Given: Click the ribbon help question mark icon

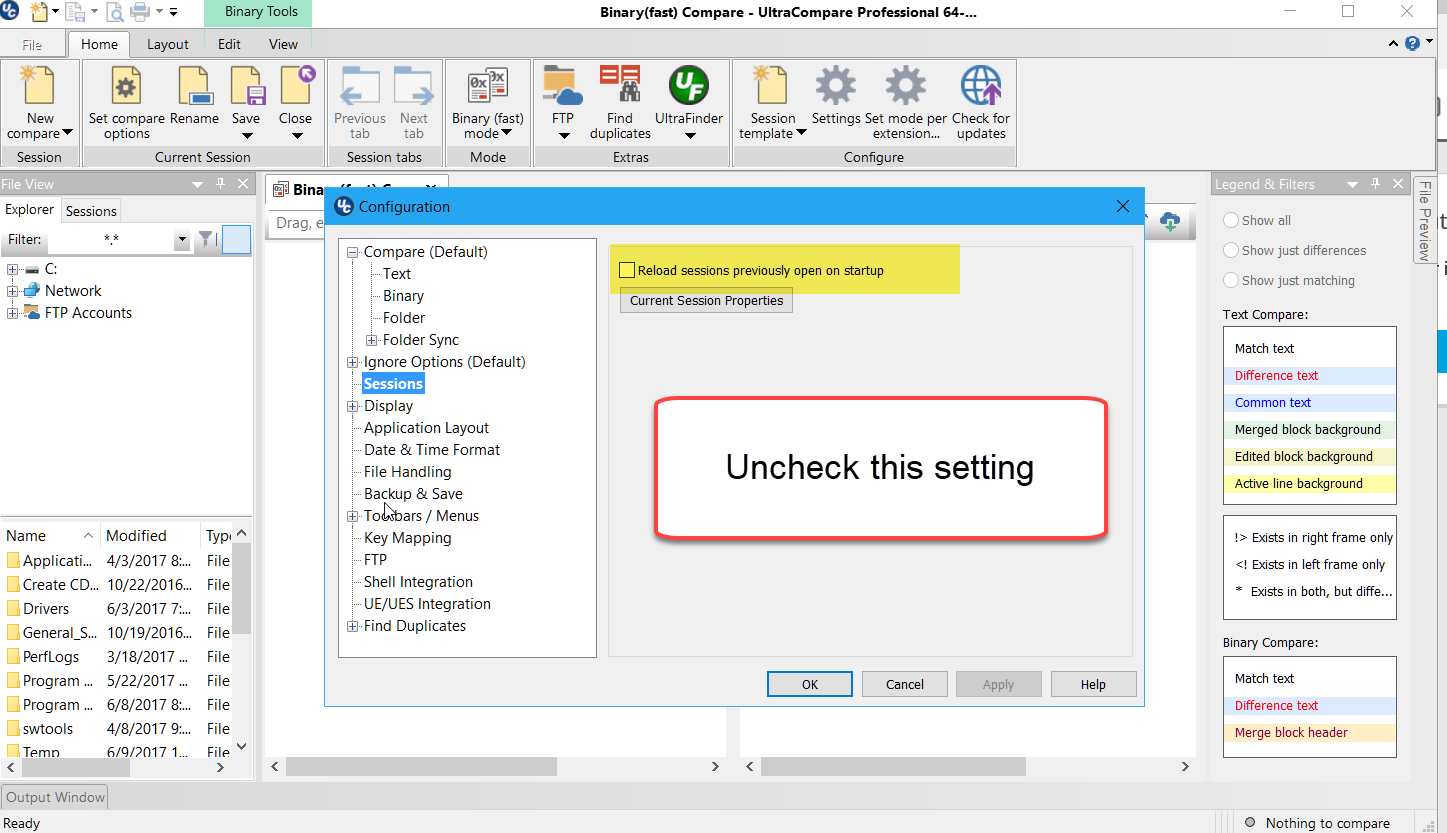Looking at the screenshot, I should [1412, 43].
